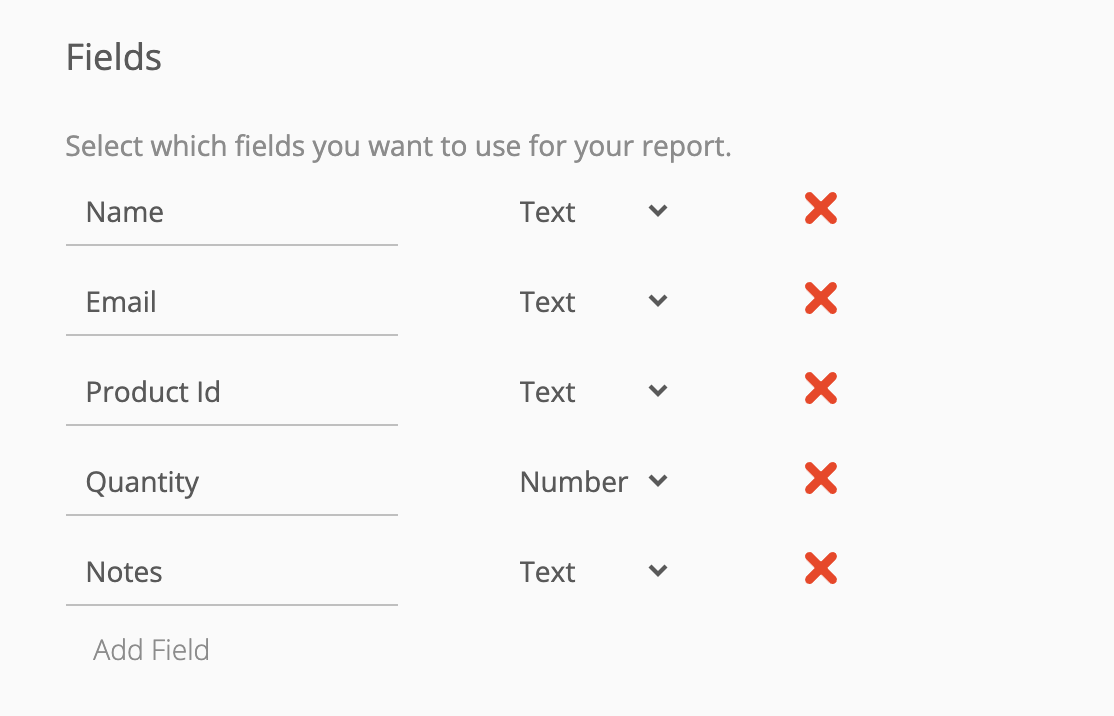The height and width of the screenshot is (716, 1114).
Task: Delete the Name field using its red X
Action: tap(819, 209)
